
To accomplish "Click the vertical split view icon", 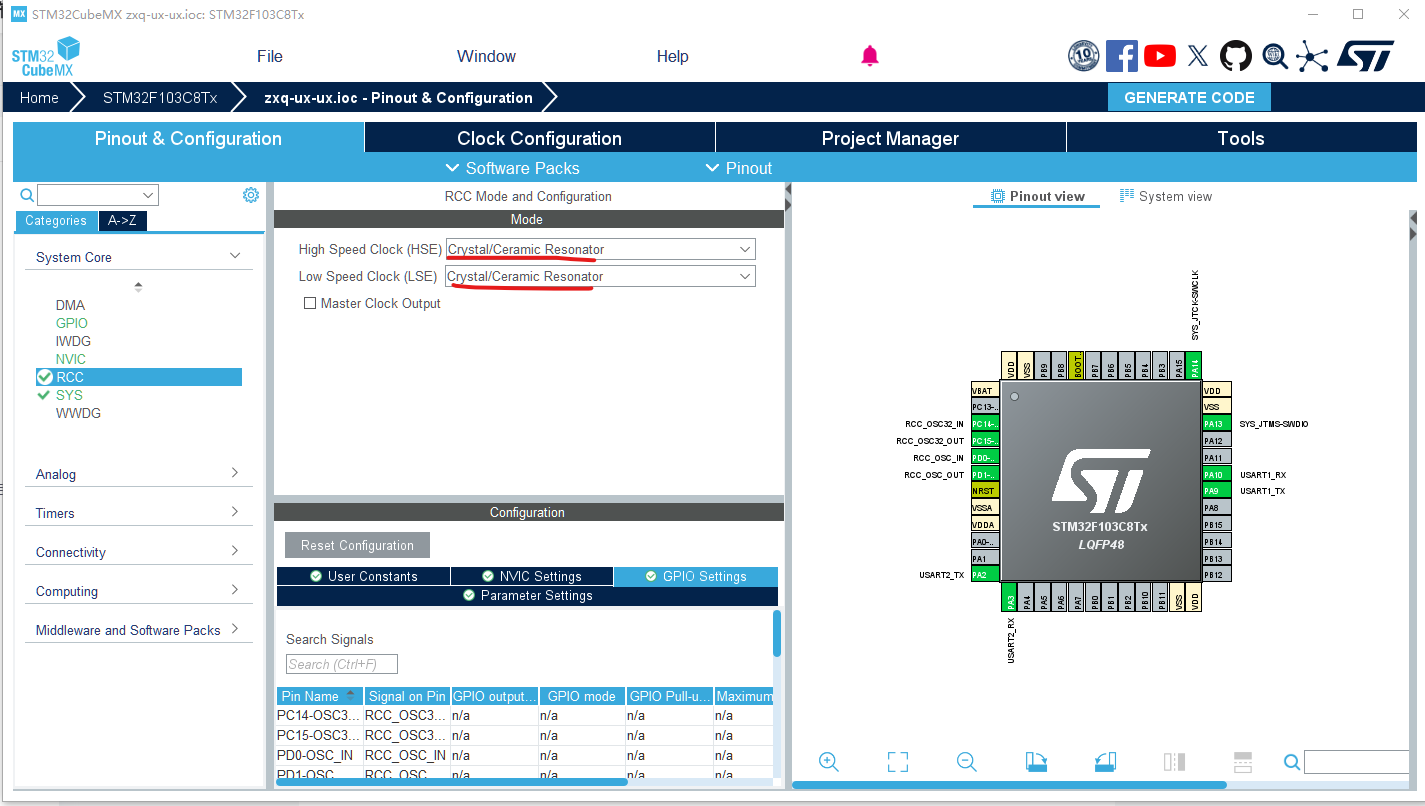I will point(1175,762).
